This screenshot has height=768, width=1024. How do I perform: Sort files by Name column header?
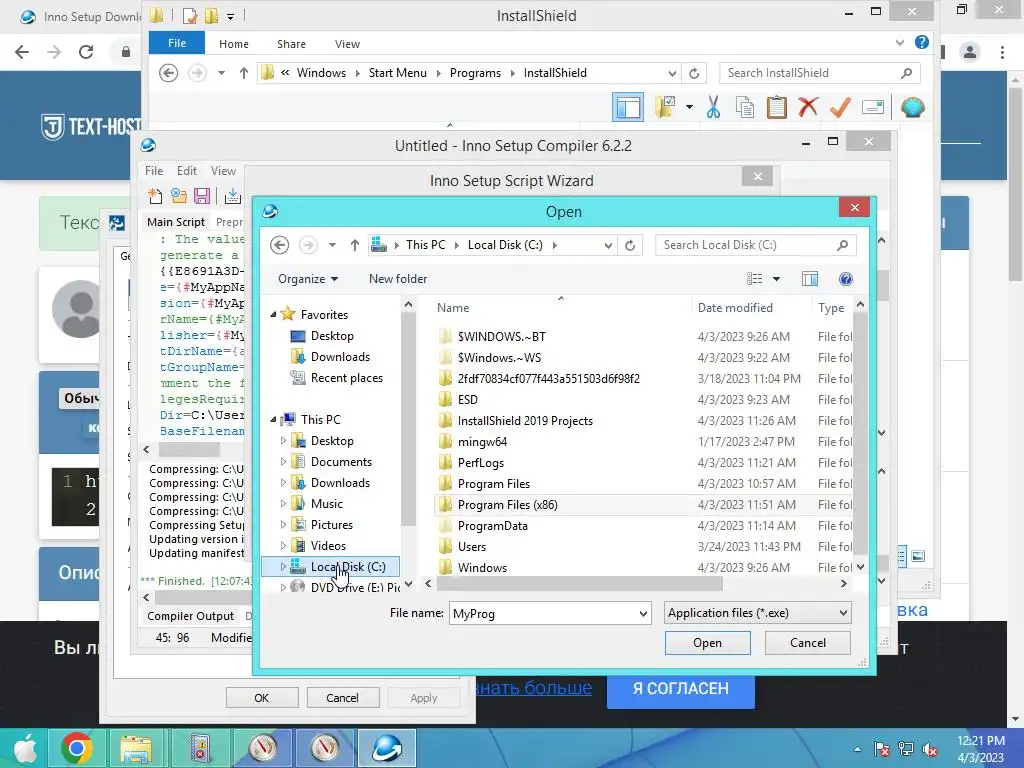click(x=453, y=308)
